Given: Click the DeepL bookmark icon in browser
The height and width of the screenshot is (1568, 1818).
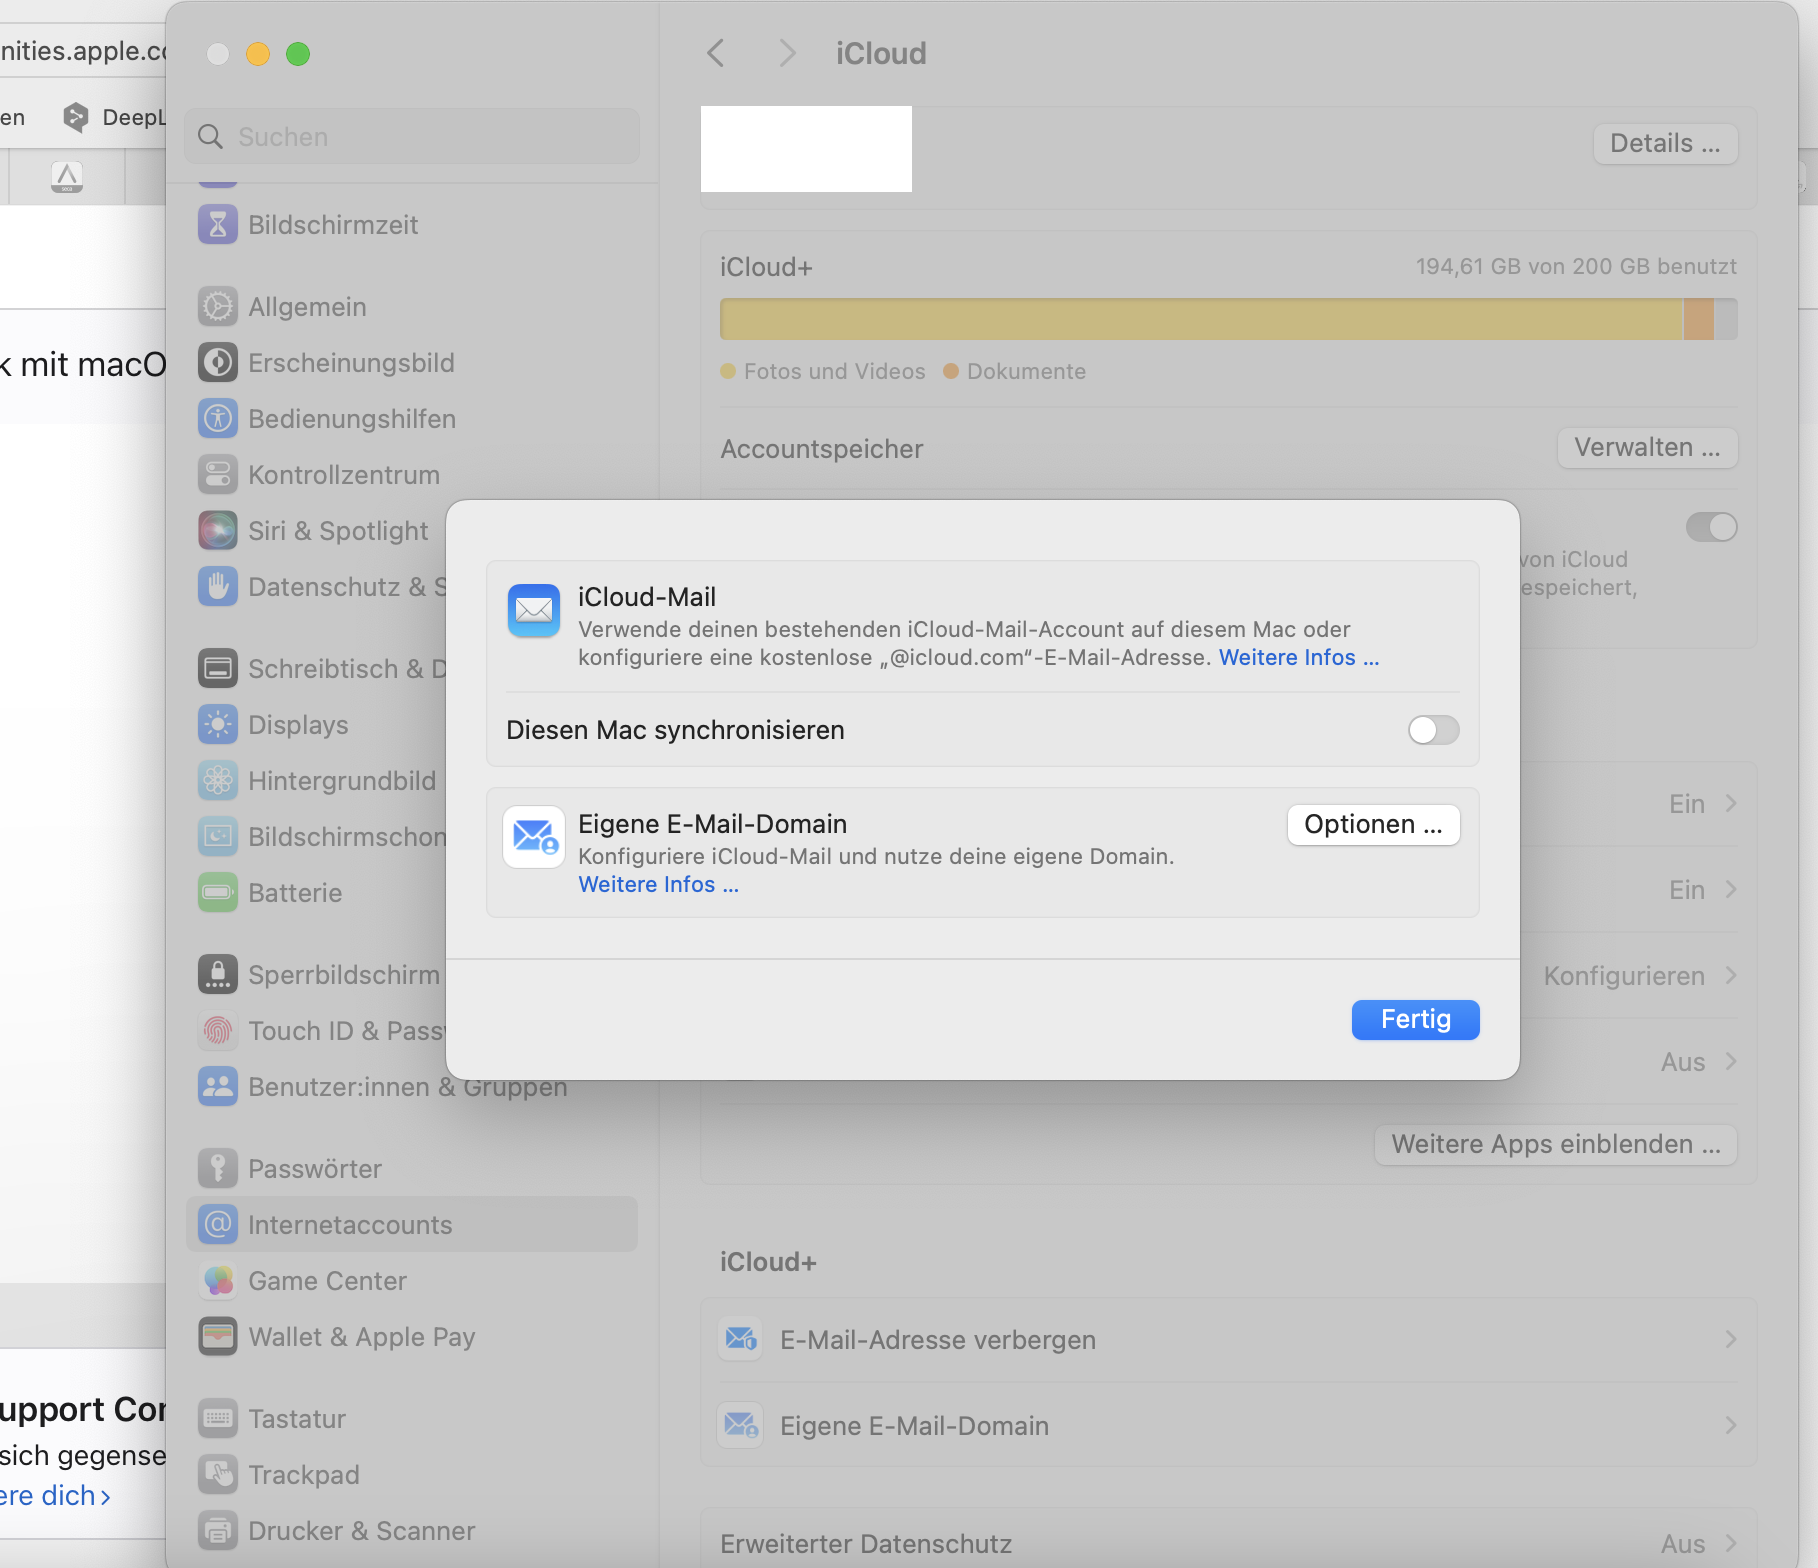Looking at the screenshot, I should coord(75,117).
